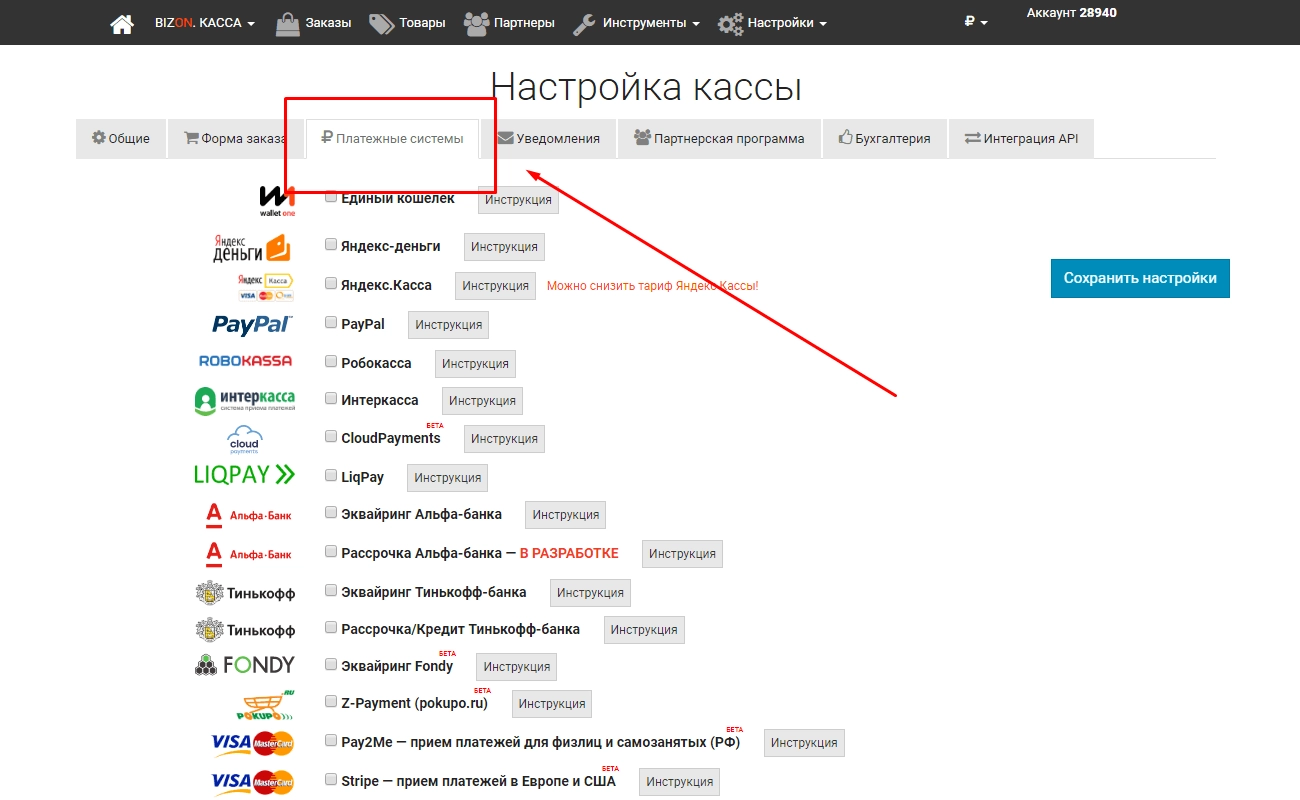Enable the PayPal checkbox

coord(331,323)
